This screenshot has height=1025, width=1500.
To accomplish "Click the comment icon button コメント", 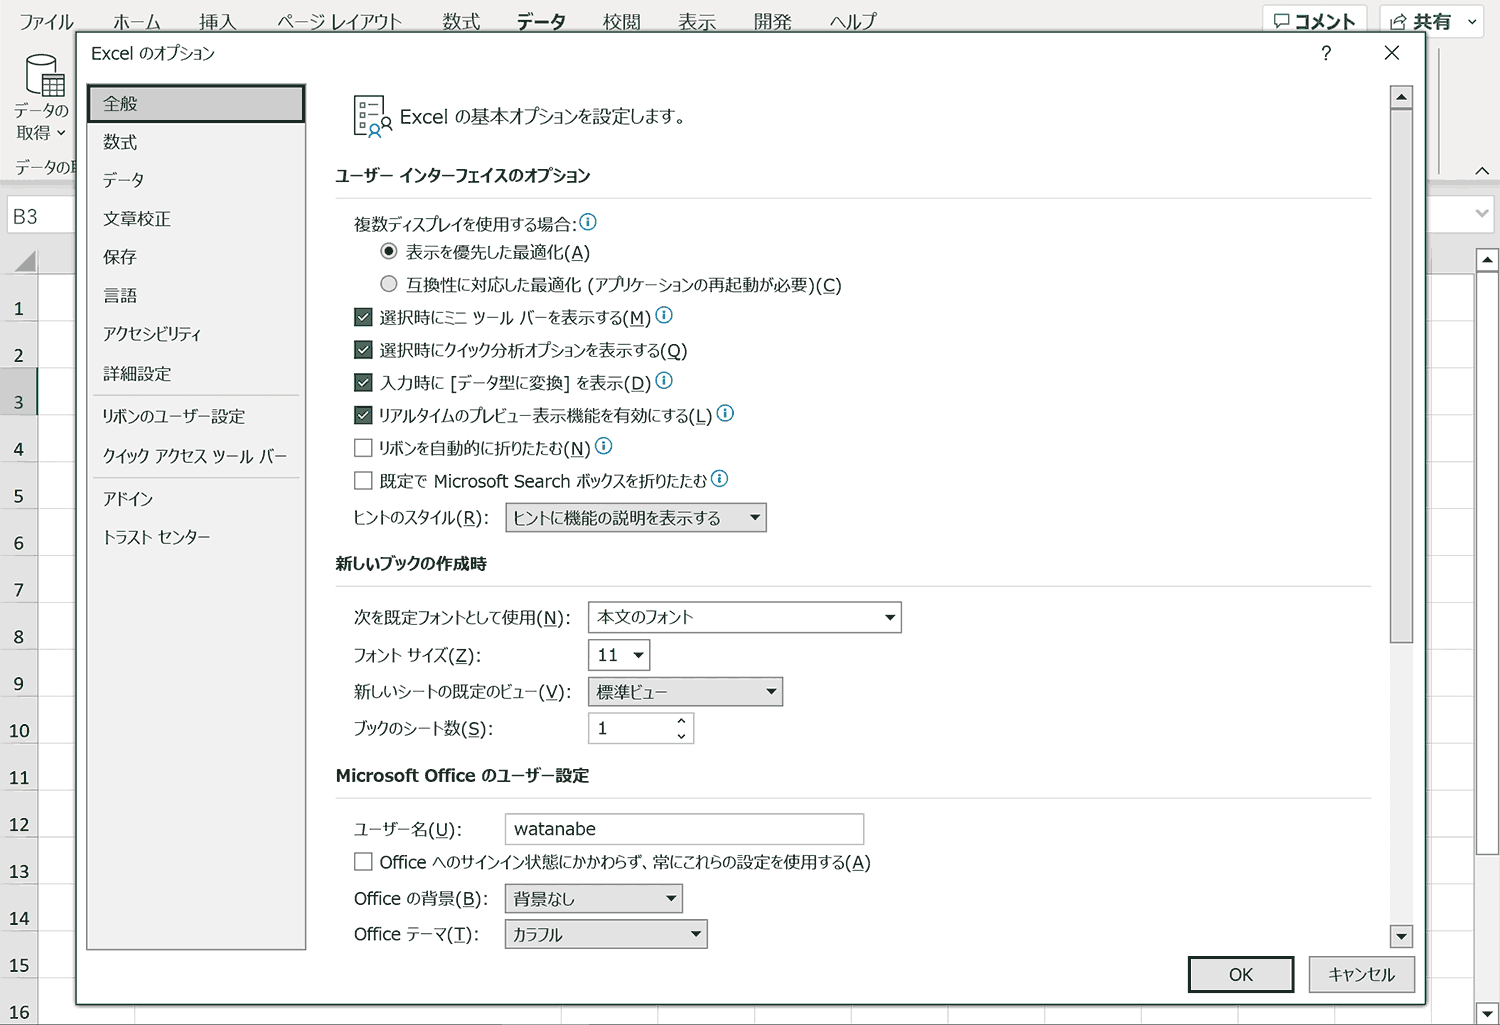I will [1314, 21].
